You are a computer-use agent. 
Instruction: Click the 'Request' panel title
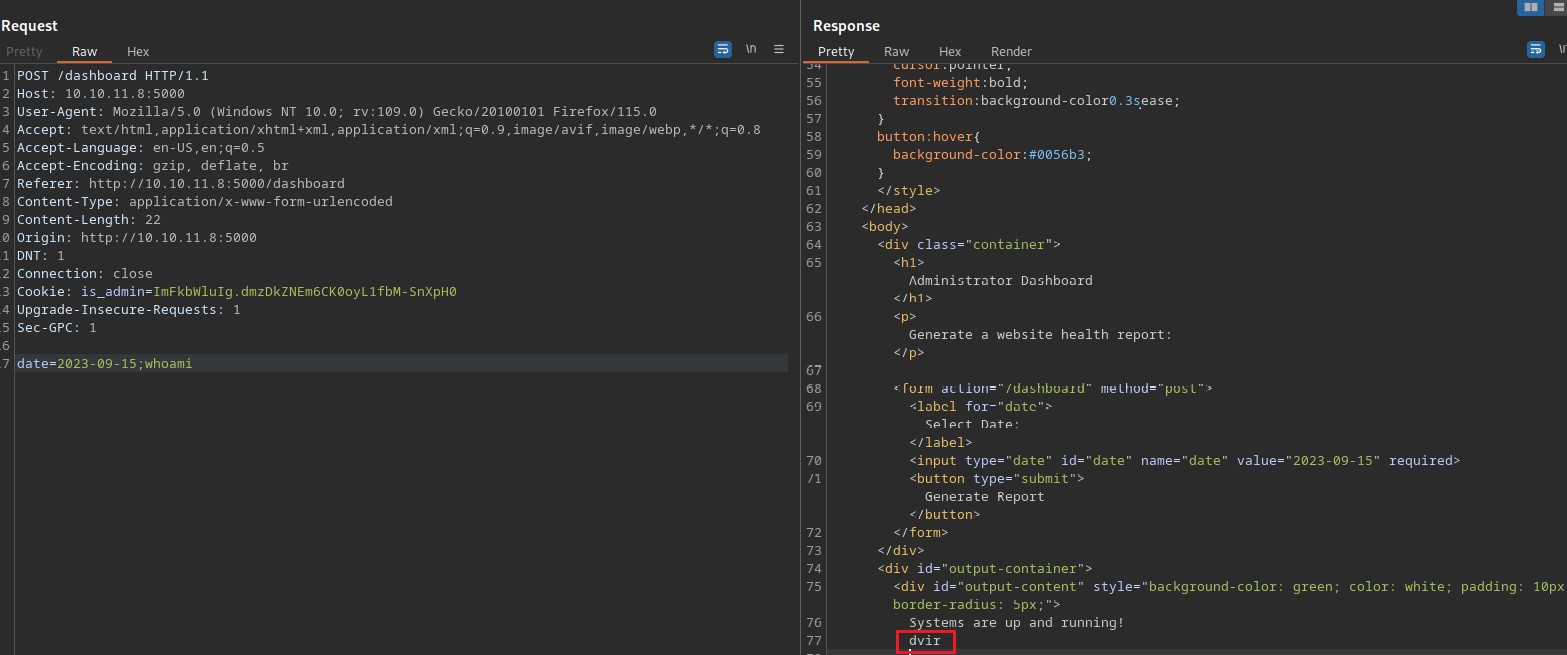pyautogui.click(x=29, y=26)
